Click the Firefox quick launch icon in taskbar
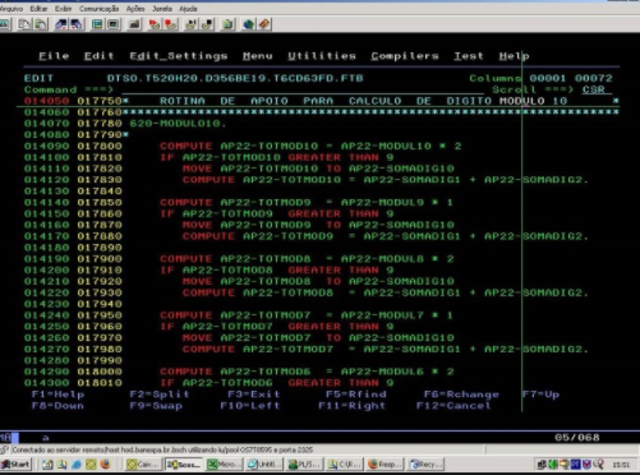The height and width of the screenshot is (475, 640). tap(105, 464)
